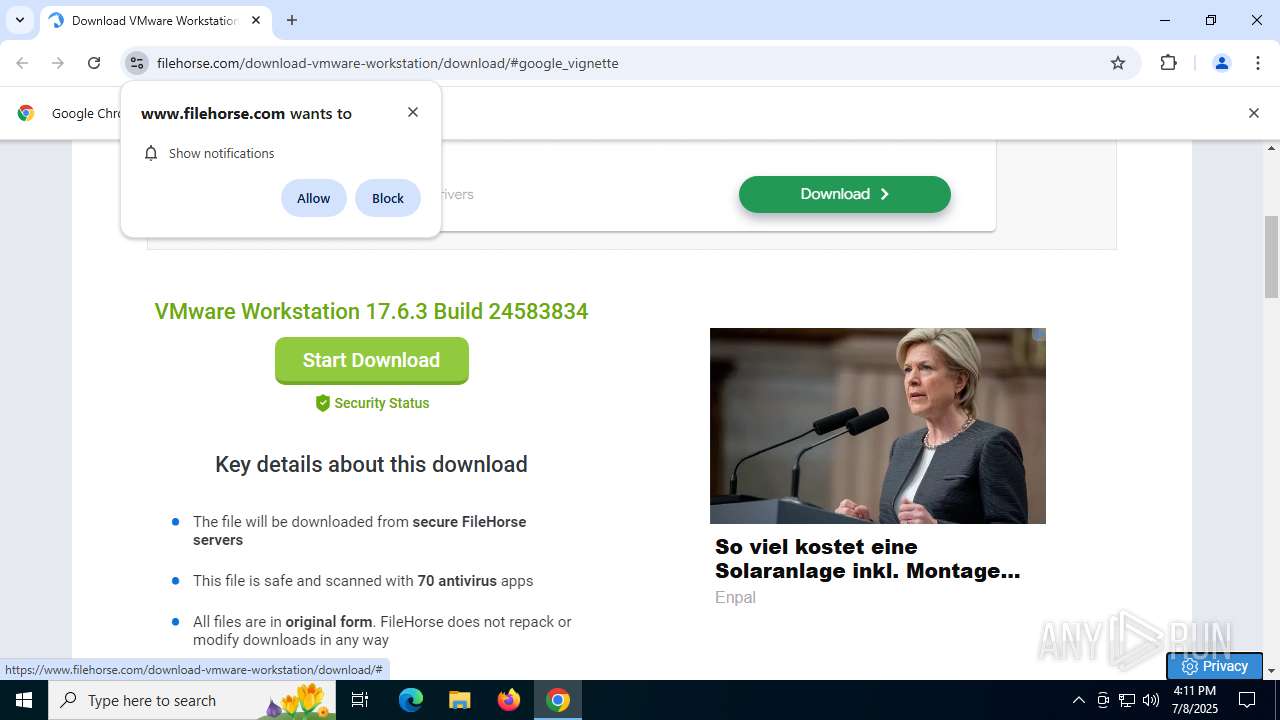Click the Enpal advertiser label
1280x720 pixels.
(x=735, y=597)
